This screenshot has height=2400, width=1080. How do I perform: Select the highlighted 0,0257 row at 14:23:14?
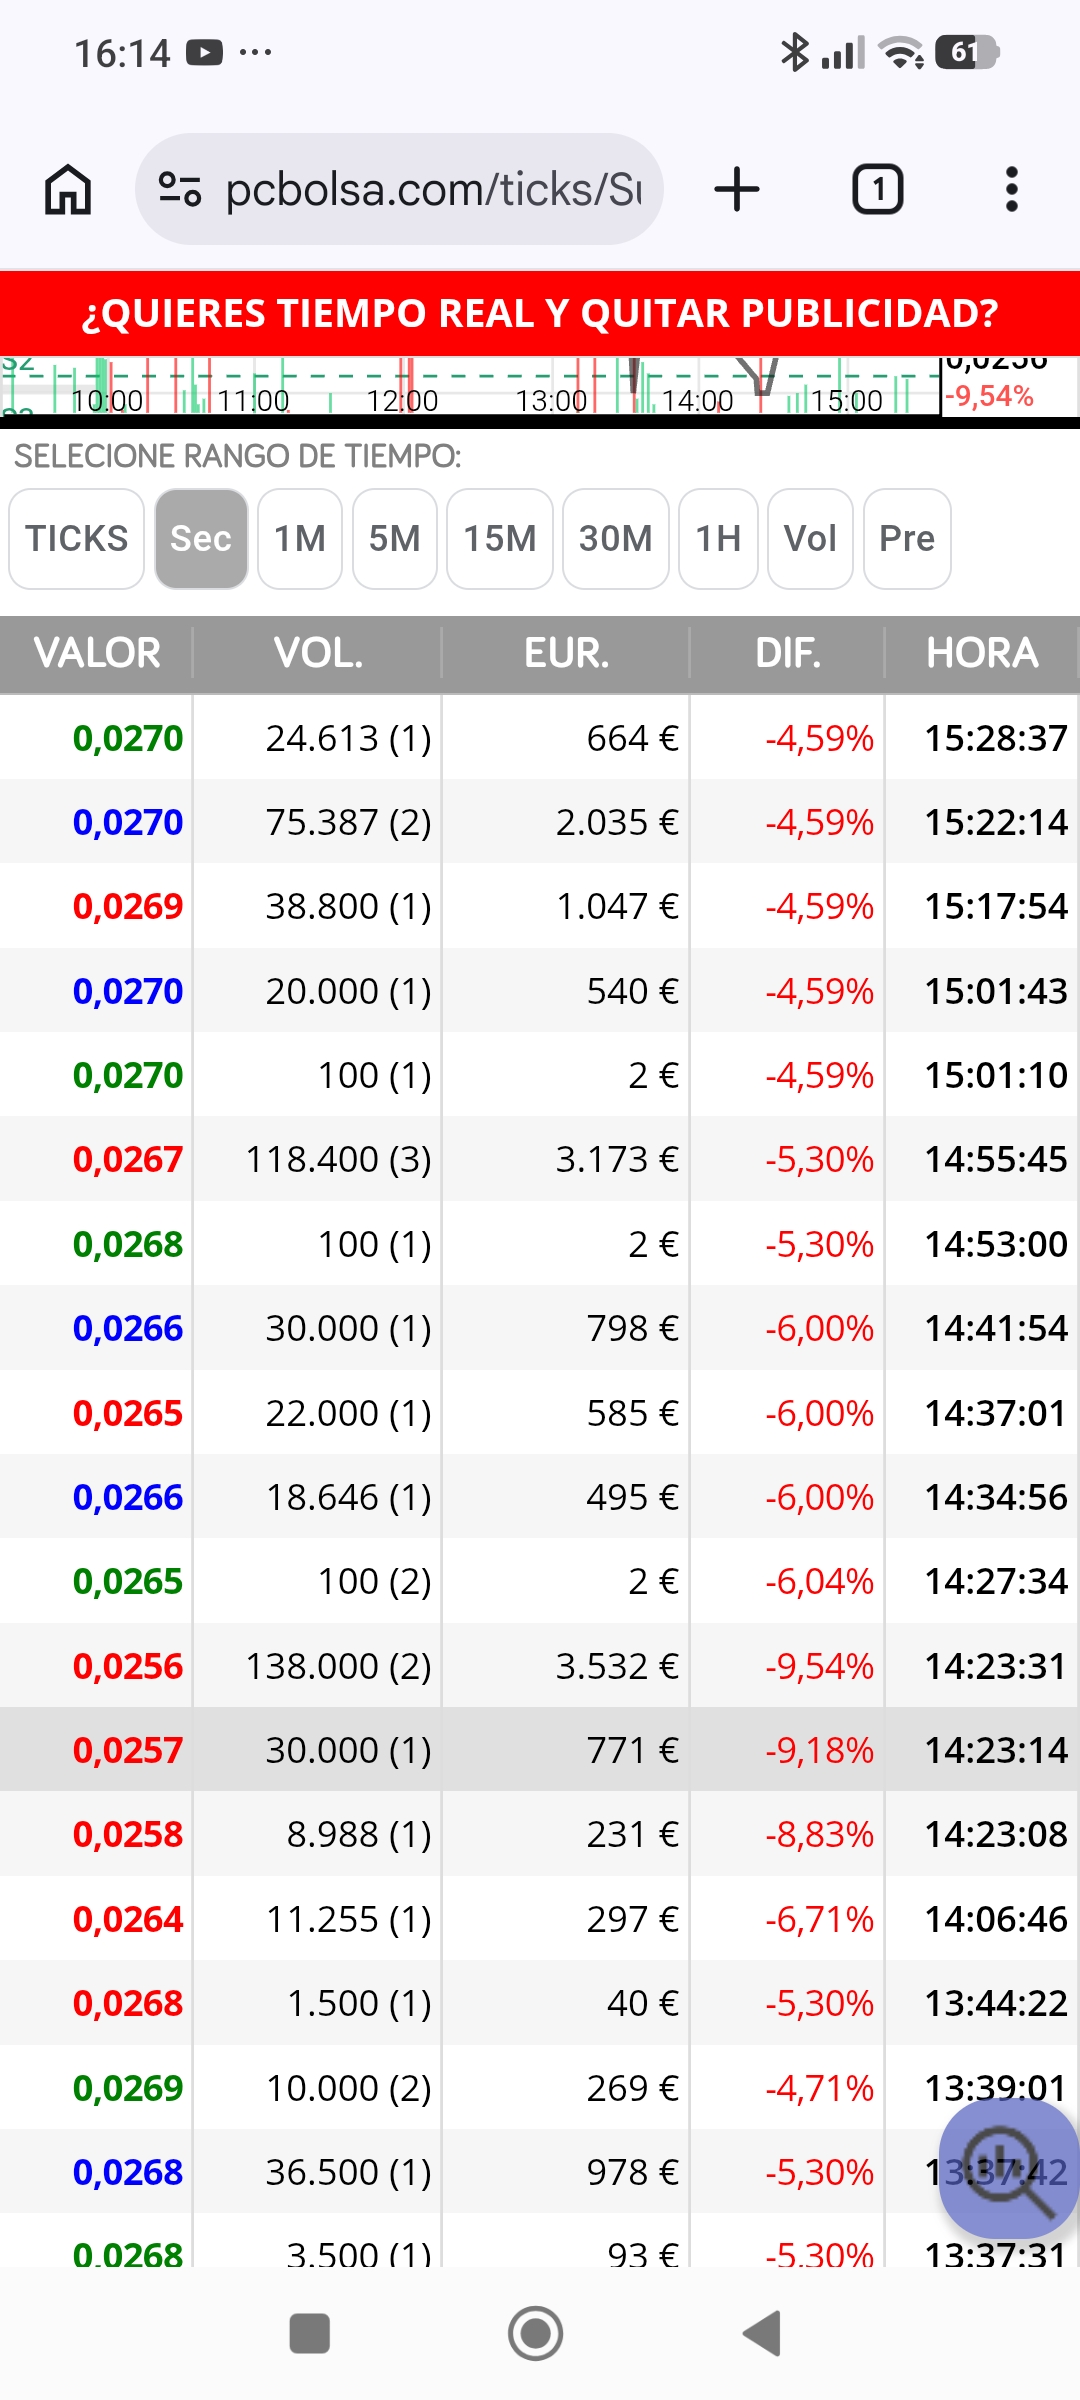[540, 1750]
